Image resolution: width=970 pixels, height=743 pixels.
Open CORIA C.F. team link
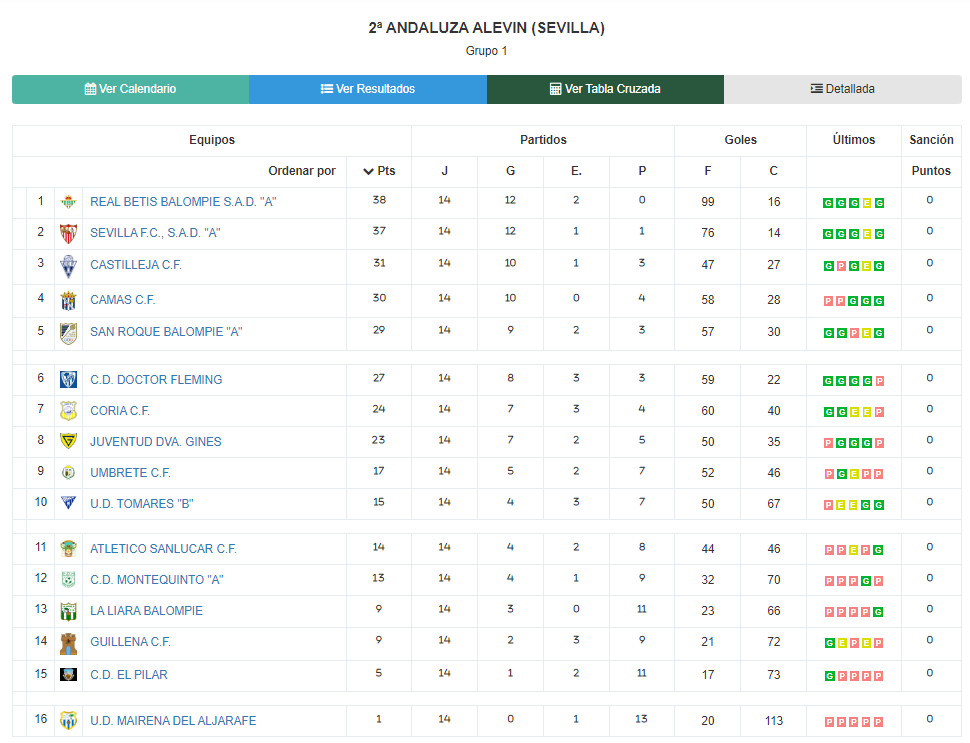[120, 411]
